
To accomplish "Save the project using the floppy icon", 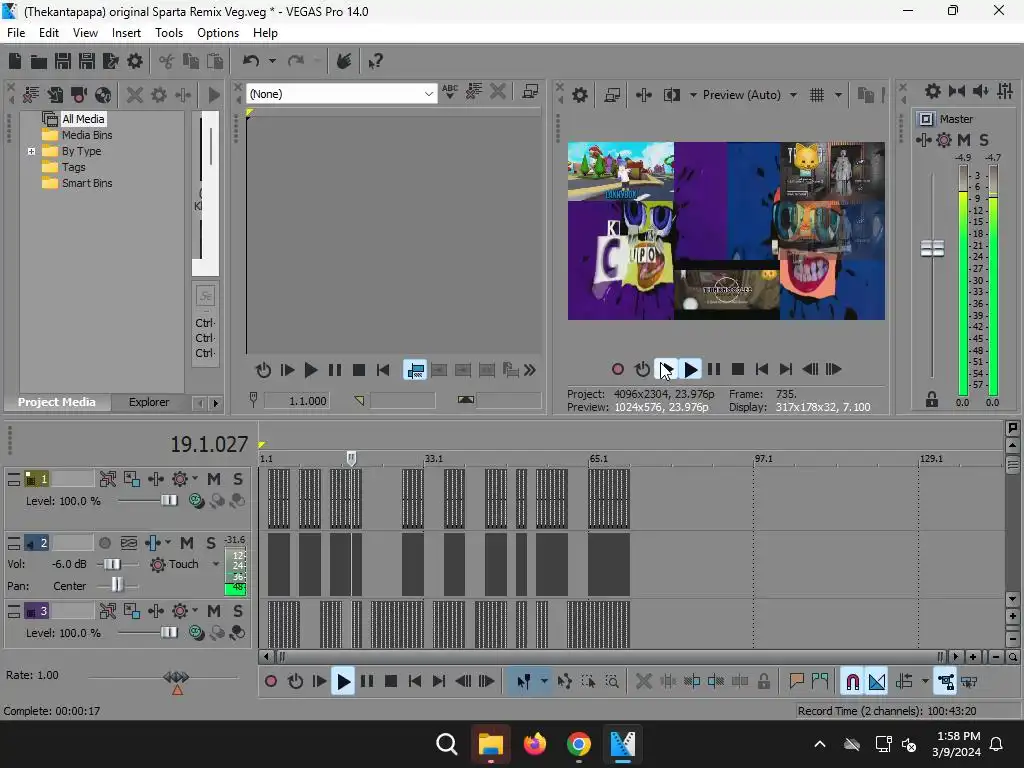I will tap(63, 61).
